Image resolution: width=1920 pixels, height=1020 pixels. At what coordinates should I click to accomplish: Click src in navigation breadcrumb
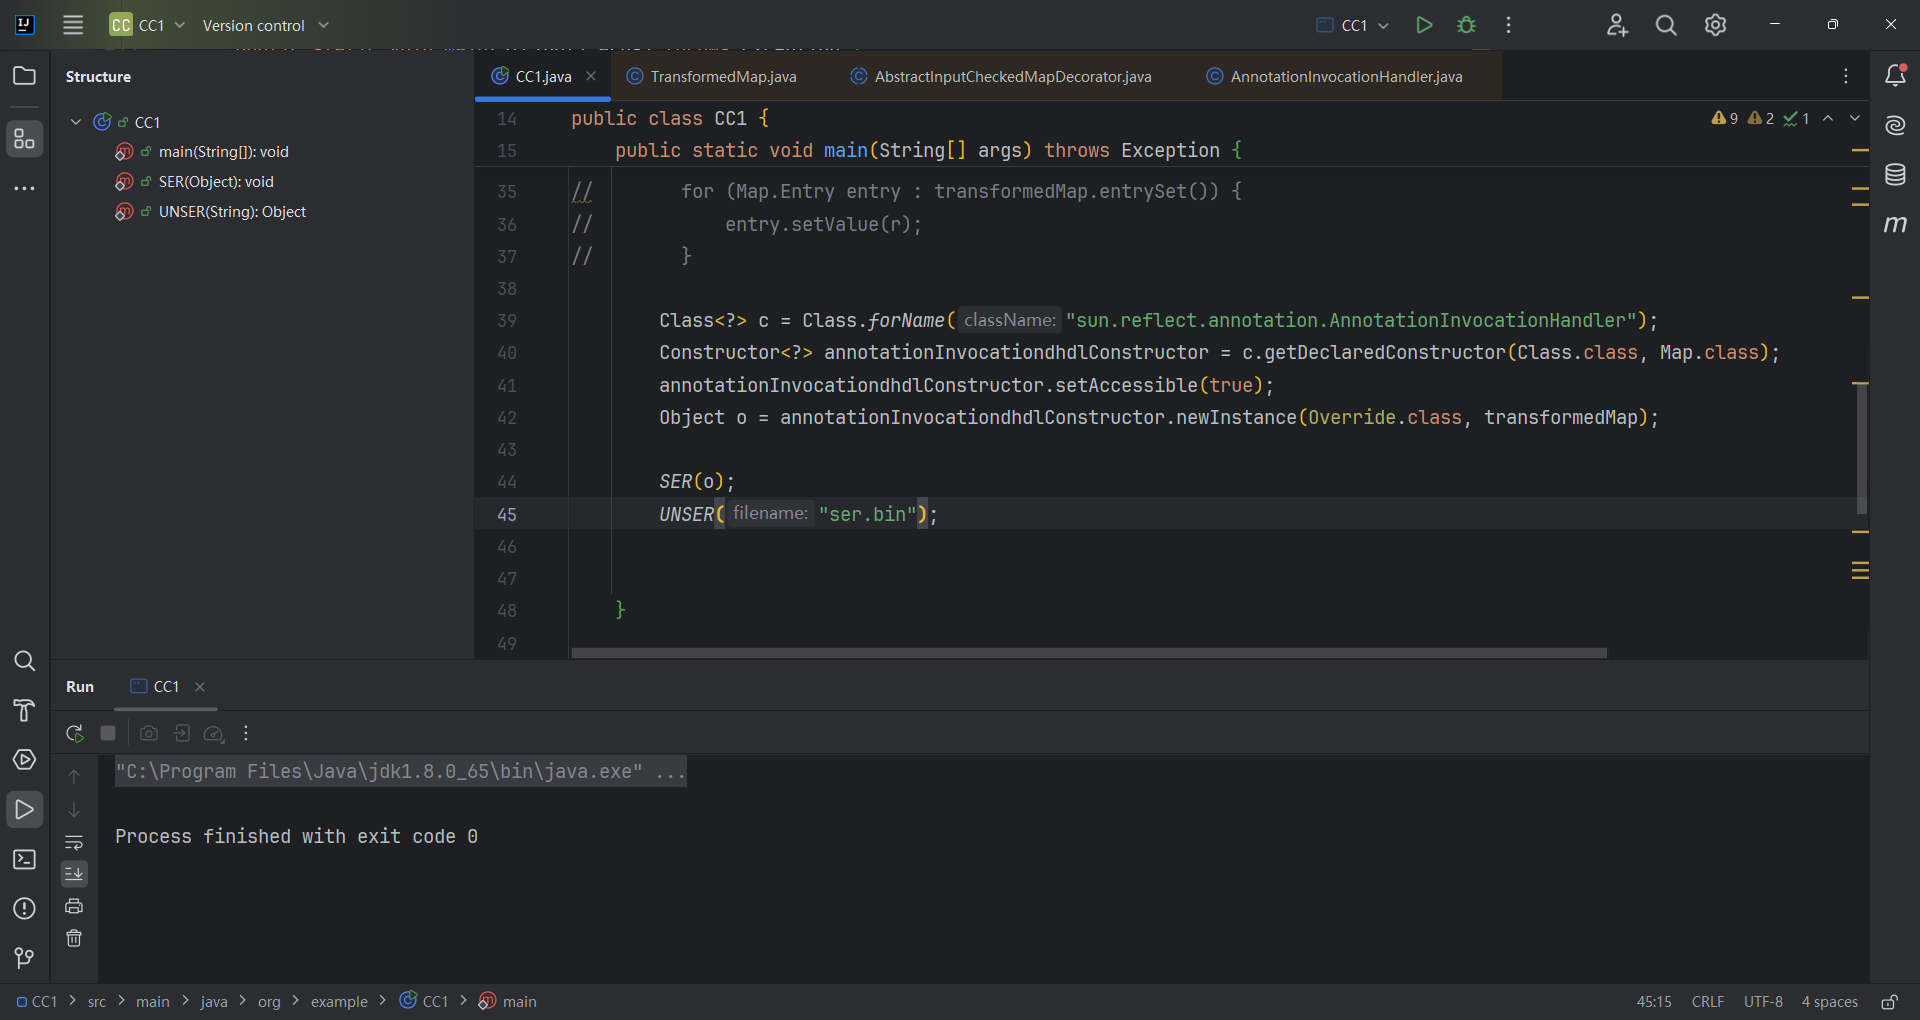(97, 1002)
